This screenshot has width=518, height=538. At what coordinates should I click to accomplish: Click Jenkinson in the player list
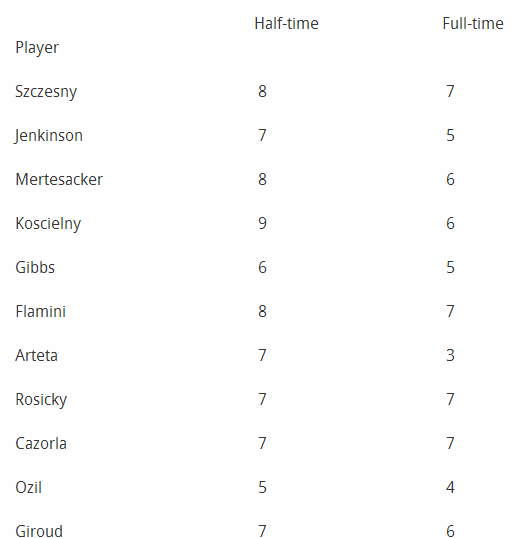point(48,136)
